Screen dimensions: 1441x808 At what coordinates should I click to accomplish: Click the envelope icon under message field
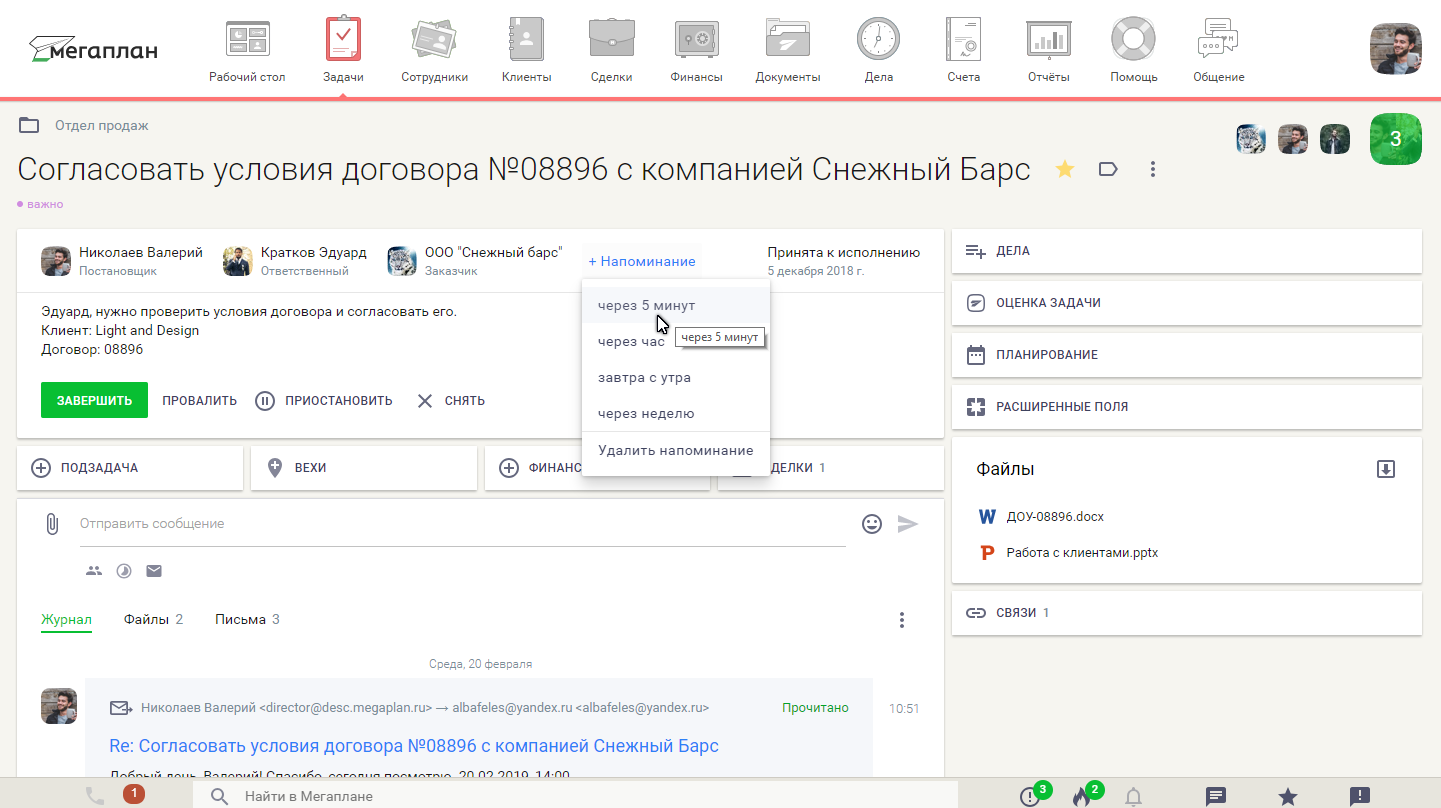click(154, 571)
